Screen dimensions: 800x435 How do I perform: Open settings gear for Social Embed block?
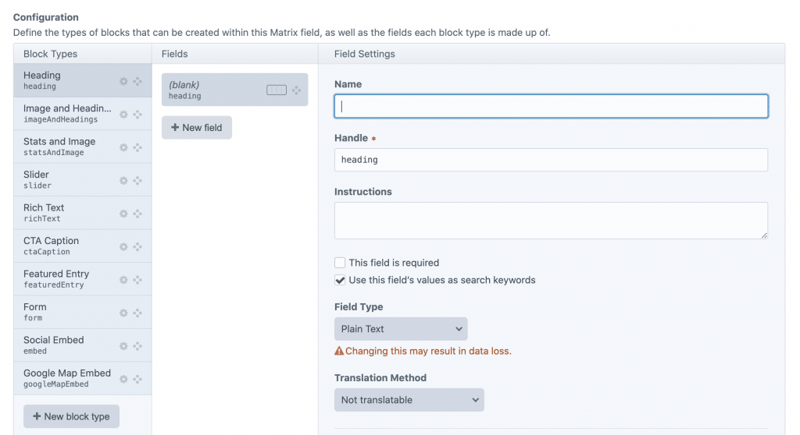[124, 345]
